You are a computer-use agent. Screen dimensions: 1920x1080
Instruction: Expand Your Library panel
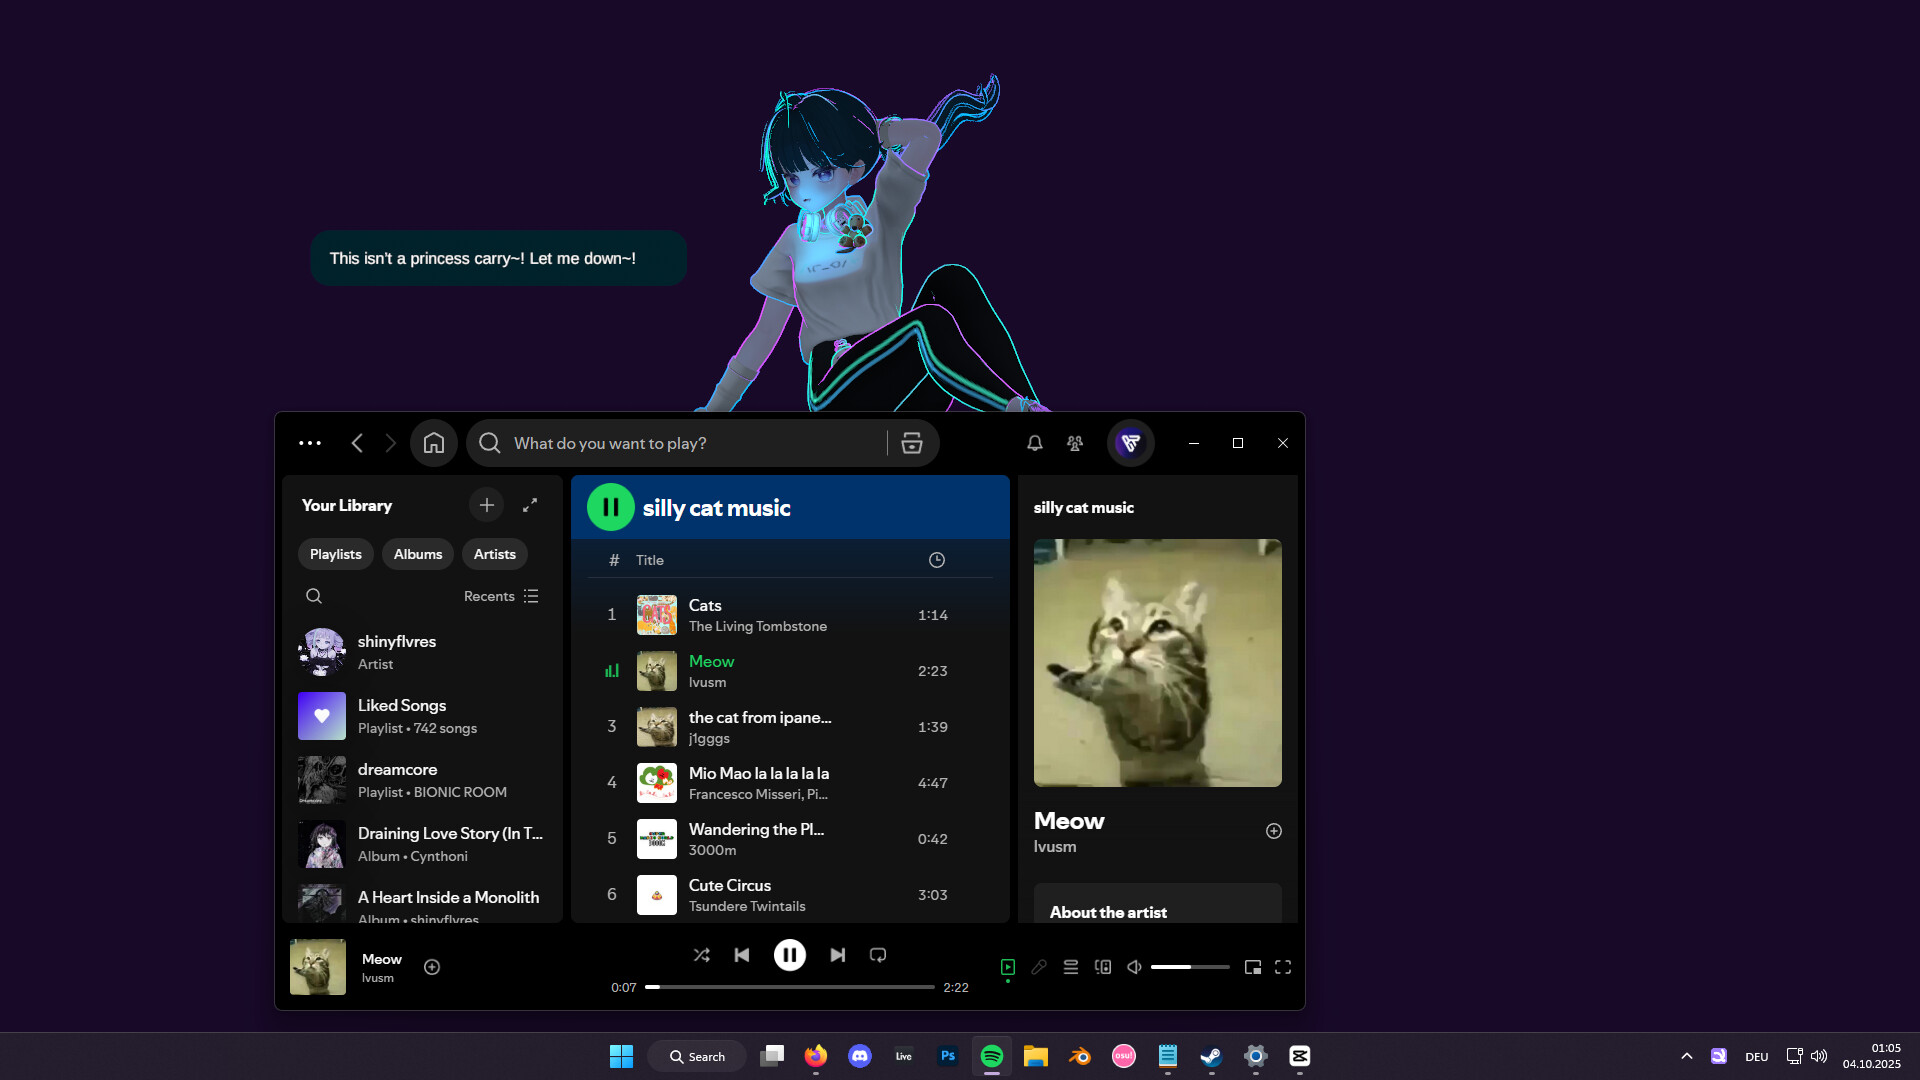[x=530, y=505]
